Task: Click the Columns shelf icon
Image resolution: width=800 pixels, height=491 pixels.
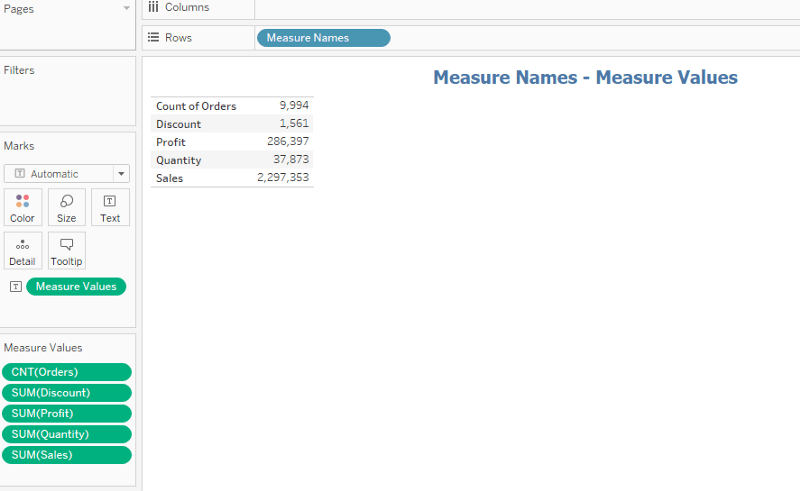Action: (153, 8)
